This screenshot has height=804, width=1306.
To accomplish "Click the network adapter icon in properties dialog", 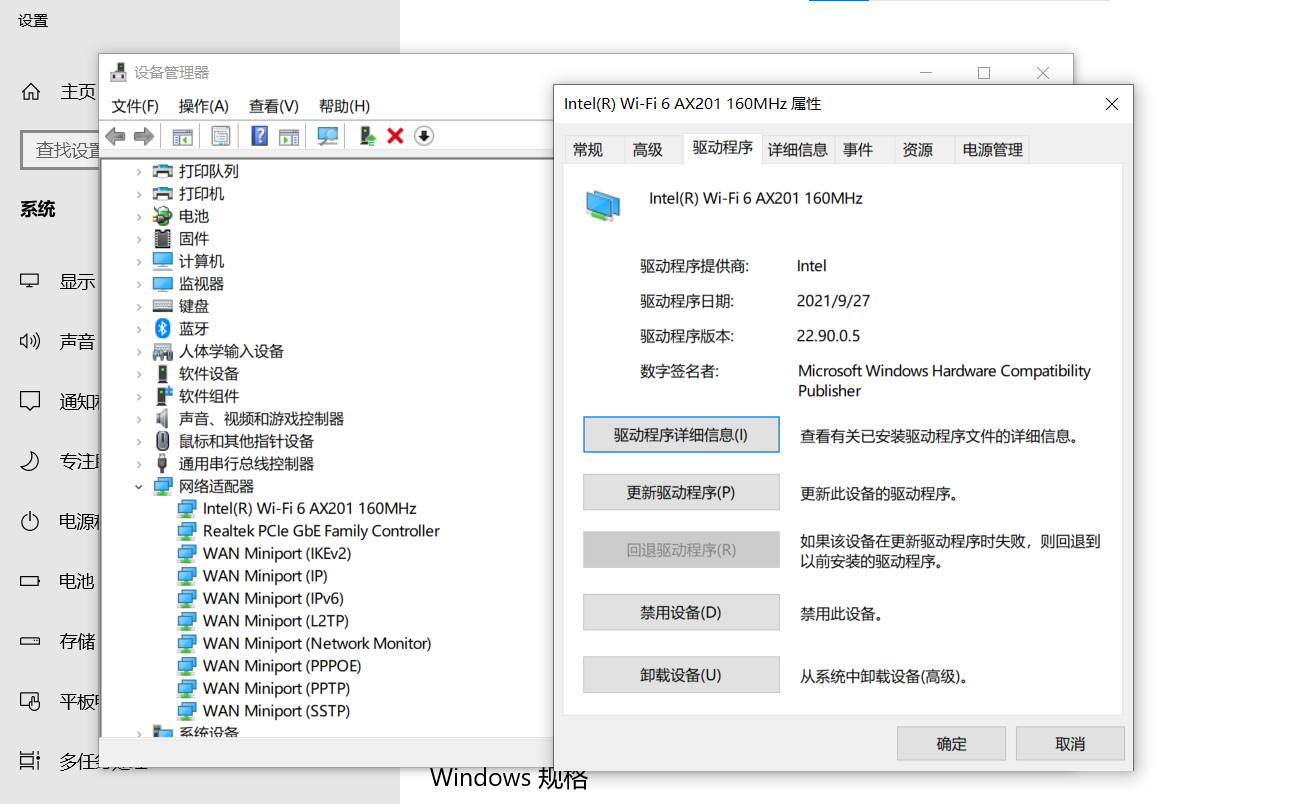I will pyautogui.click(x=603, y=205).
